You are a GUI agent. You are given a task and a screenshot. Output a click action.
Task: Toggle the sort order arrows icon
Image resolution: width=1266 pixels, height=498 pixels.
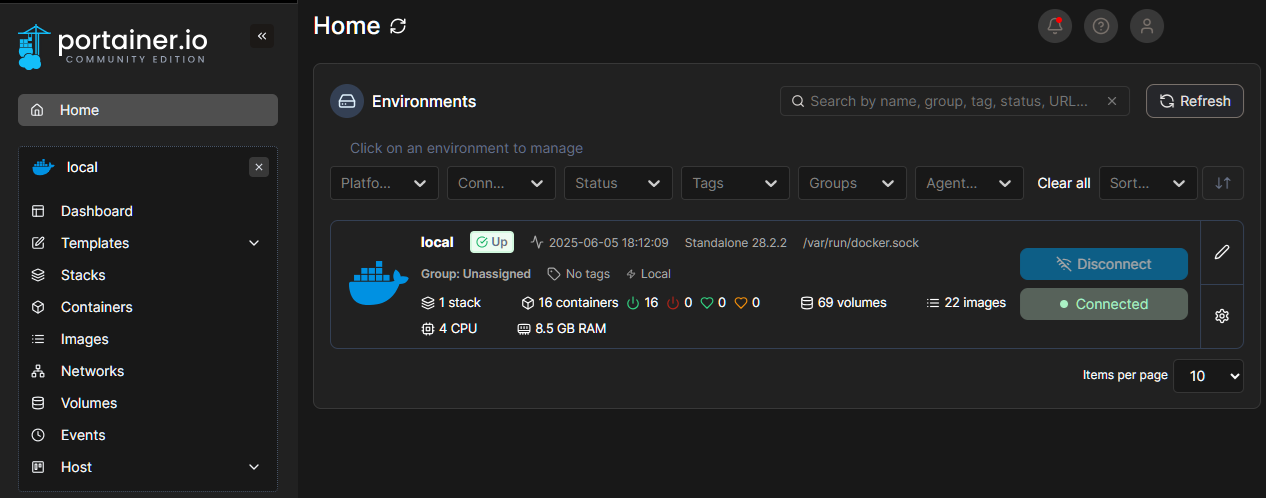[1223, 183]
